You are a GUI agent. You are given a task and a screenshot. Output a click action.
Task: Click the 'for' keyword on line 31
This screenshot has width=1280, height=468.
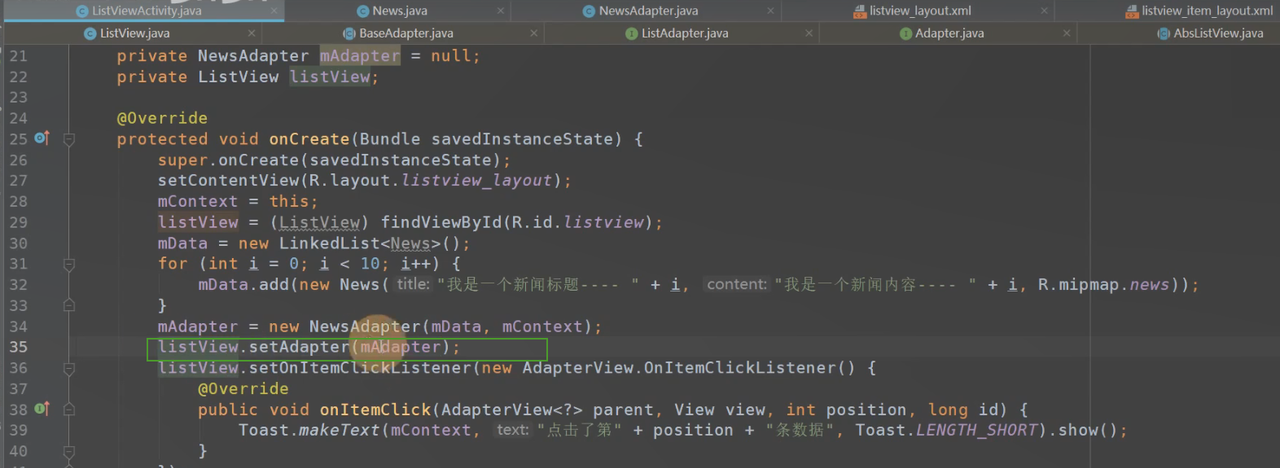pos(173,263)
